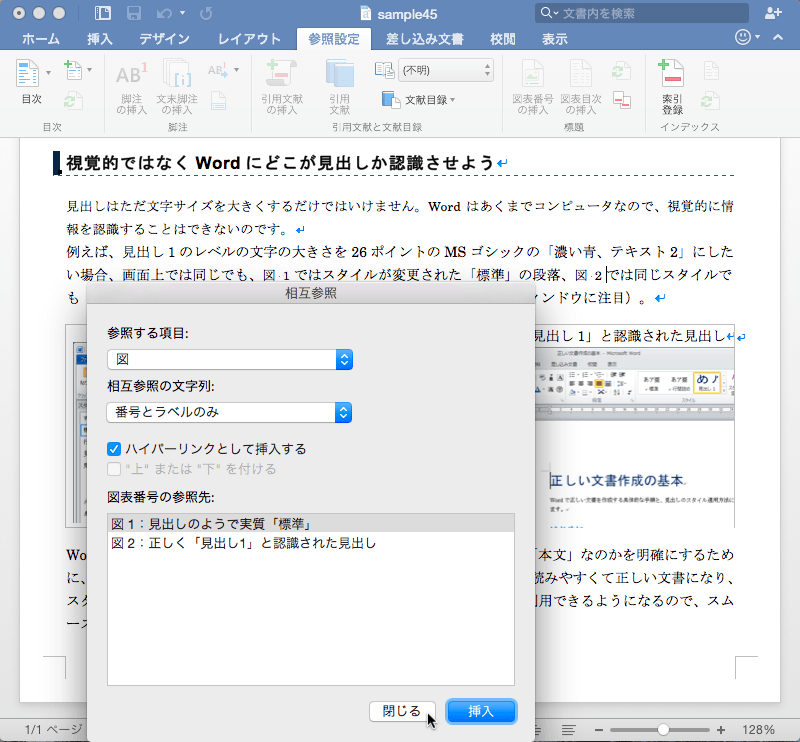Click the right screenshot thumbnail in document
800x742 pixels.
coord(635,438)
